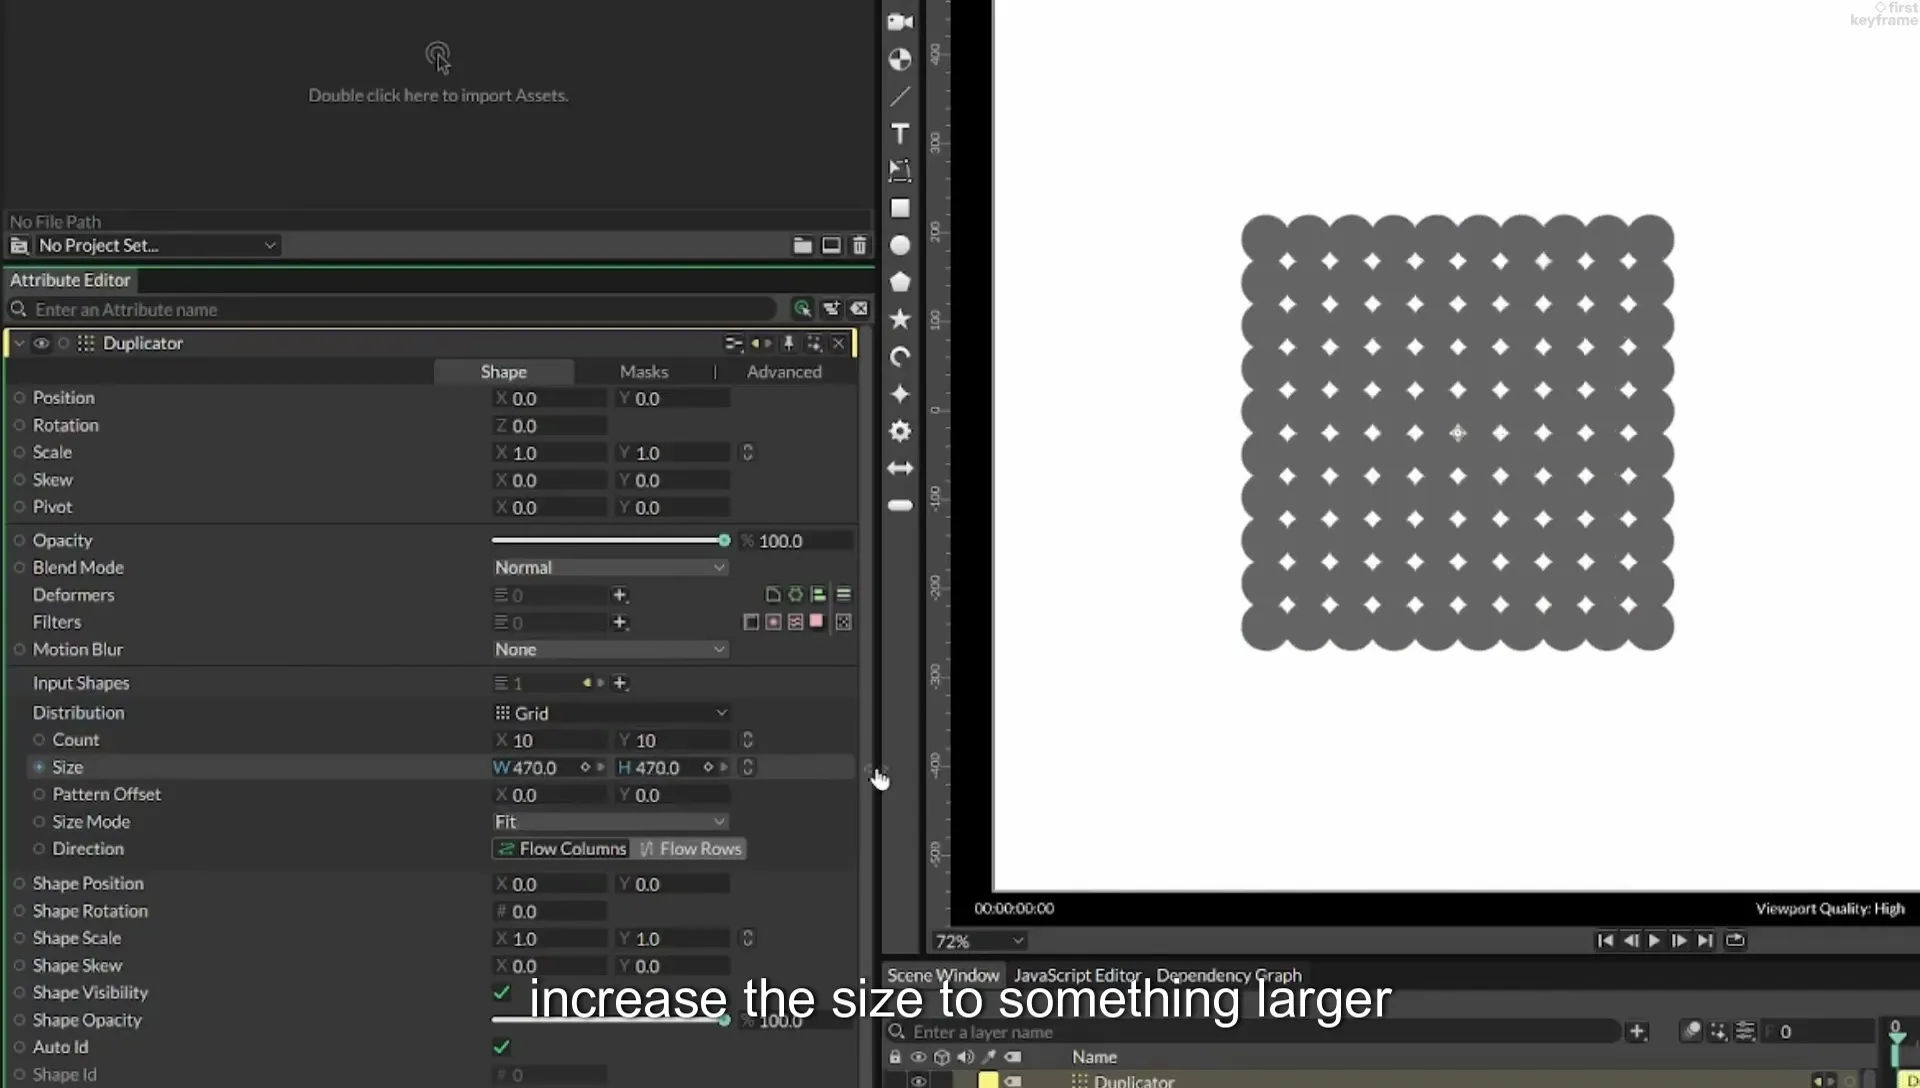Toggle the Auto Id checkbox
Image resolution: width=1920 pixels, height=1088 pixels.
tap(502, 1047)
